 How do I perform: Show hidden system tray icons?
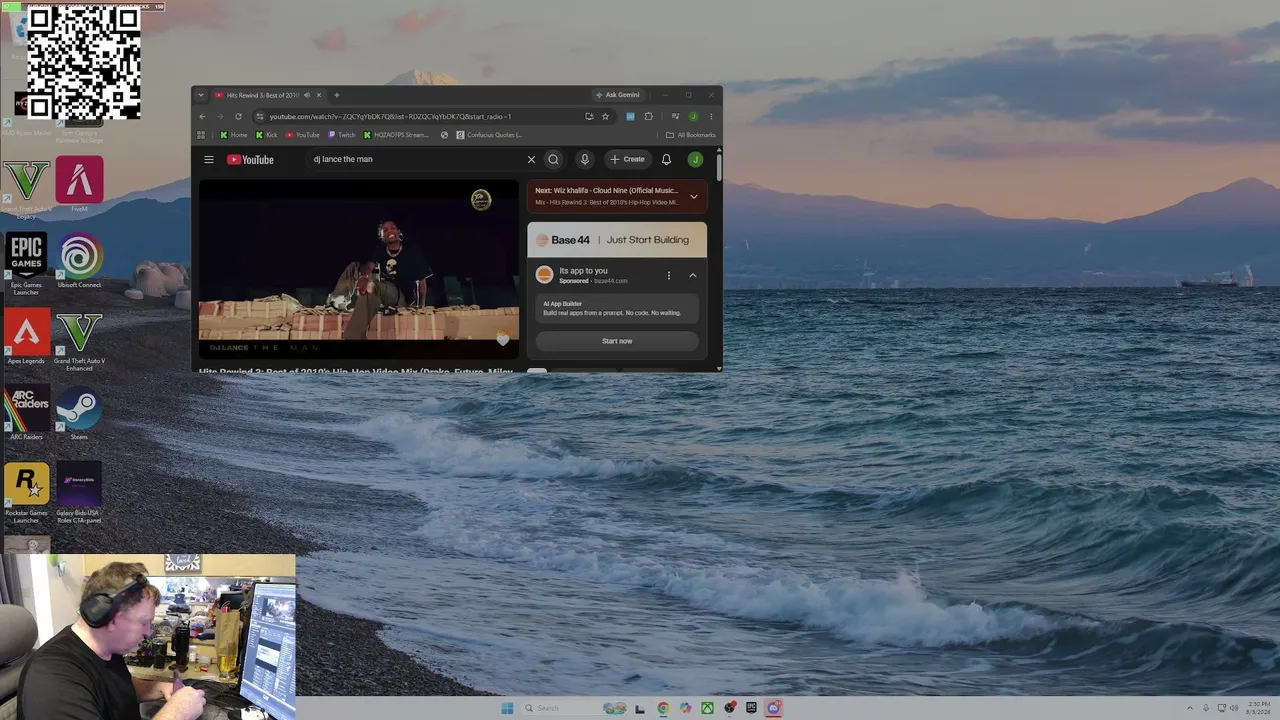pyautogui.click(x=1189, y=708)
